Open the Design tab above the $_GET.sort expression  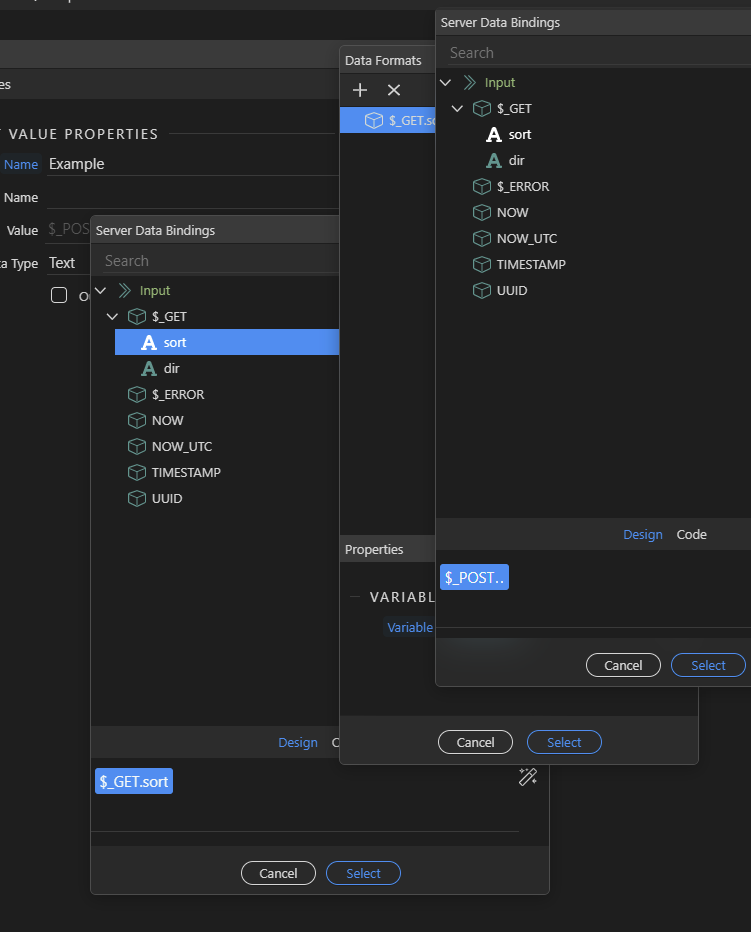(297, 742)
